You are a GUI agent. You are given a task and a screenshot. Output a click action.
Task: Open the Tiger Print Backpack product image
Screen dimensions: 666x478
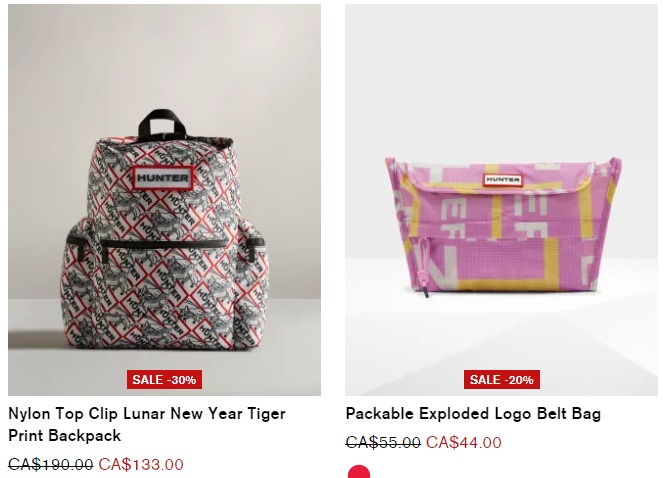(x=164, y=200)
